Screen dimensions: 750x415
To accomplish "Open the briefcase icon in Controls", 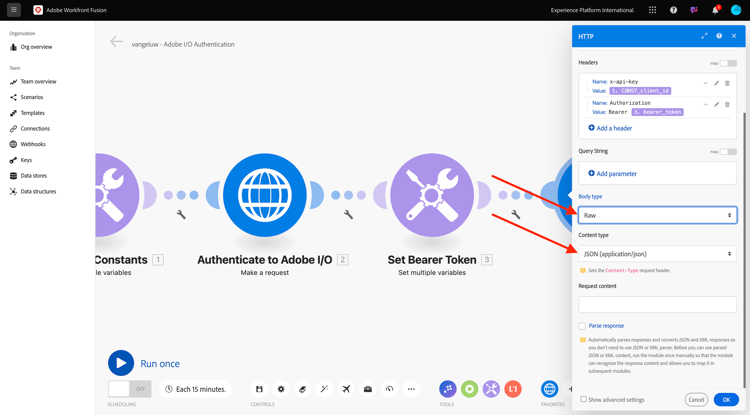I will (368, 389).
